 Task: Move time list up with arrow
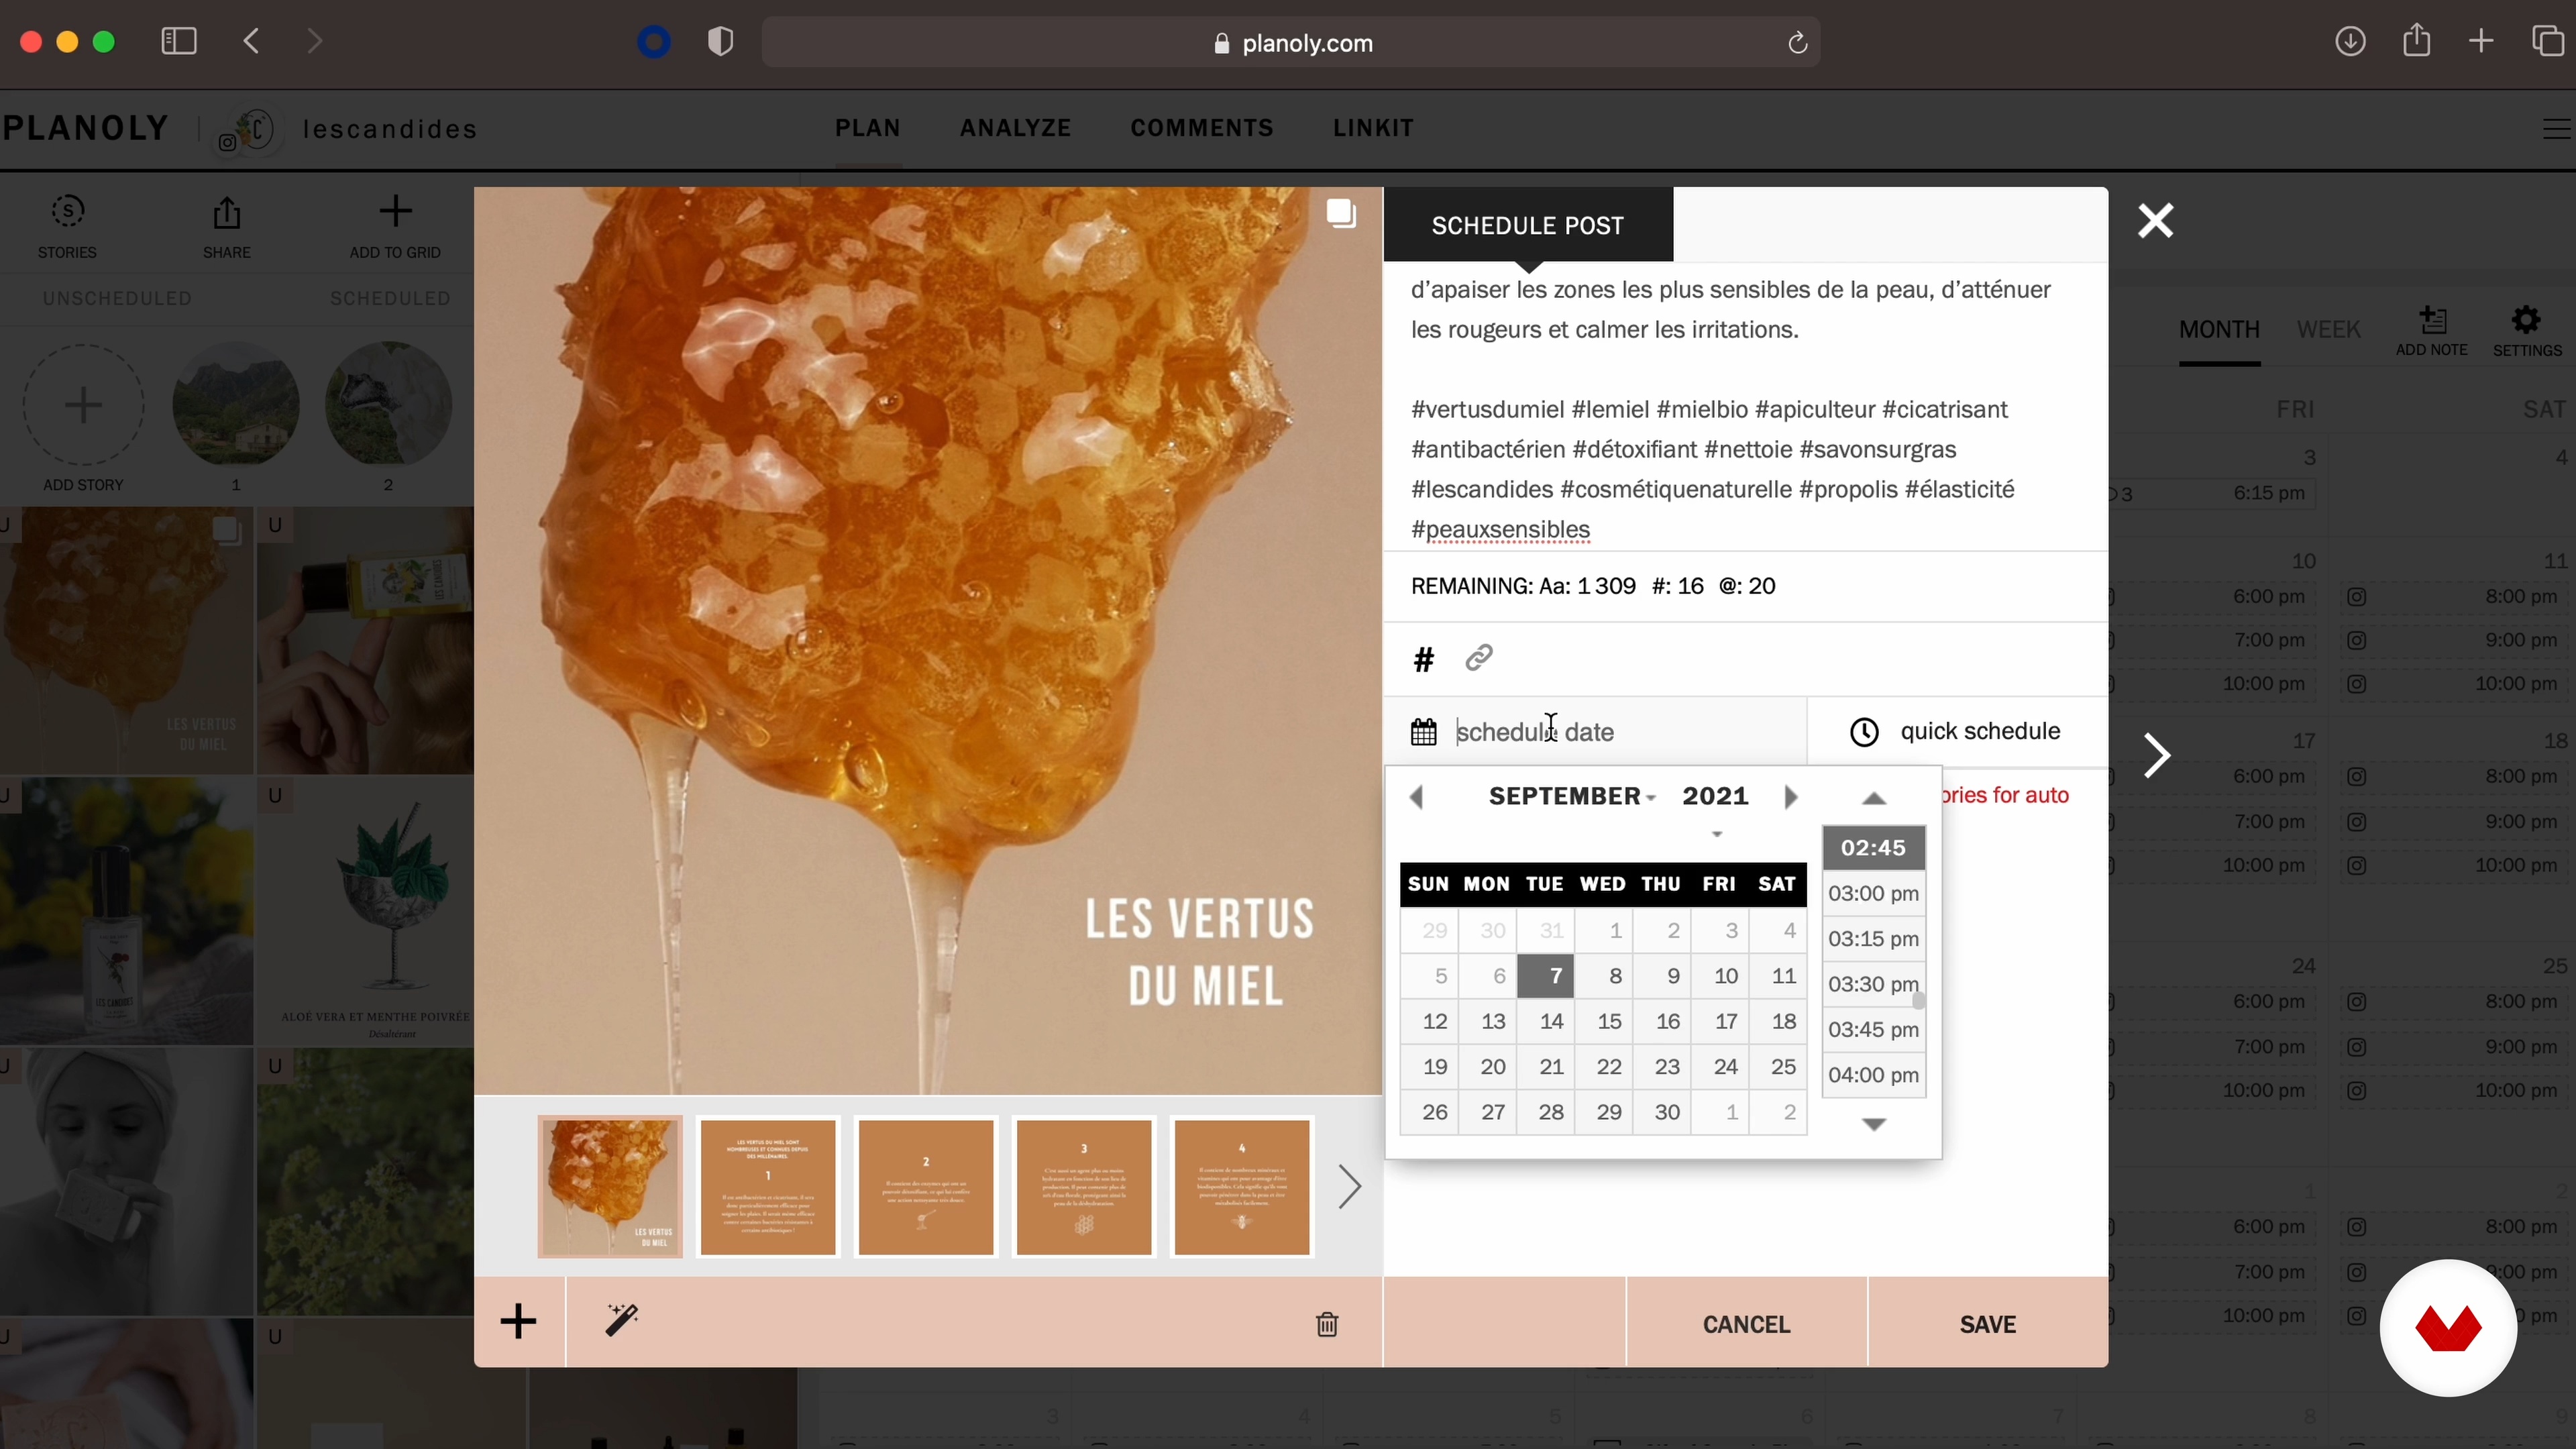(1874, 798)
